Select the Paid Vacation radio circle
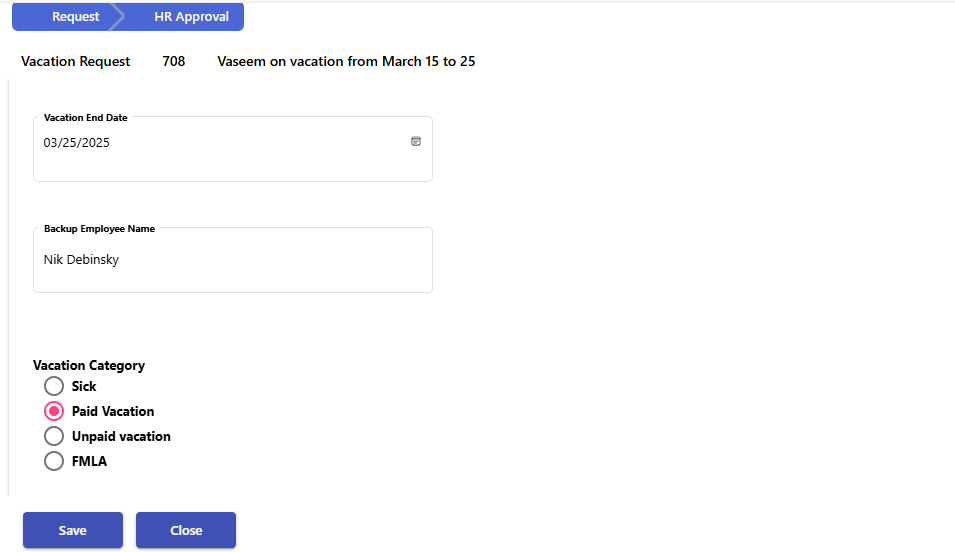955x552 pixels. tap(54, 411)
